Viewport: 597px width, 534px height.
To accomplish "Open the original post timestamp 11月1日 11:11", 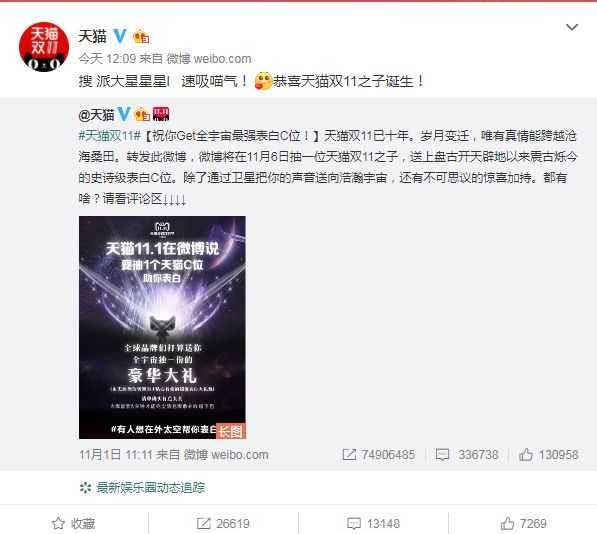I will (116, 454).
